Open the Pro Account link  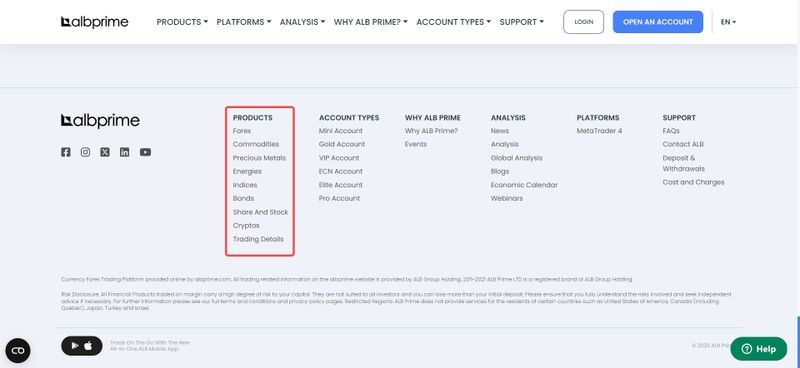point(339,198)
